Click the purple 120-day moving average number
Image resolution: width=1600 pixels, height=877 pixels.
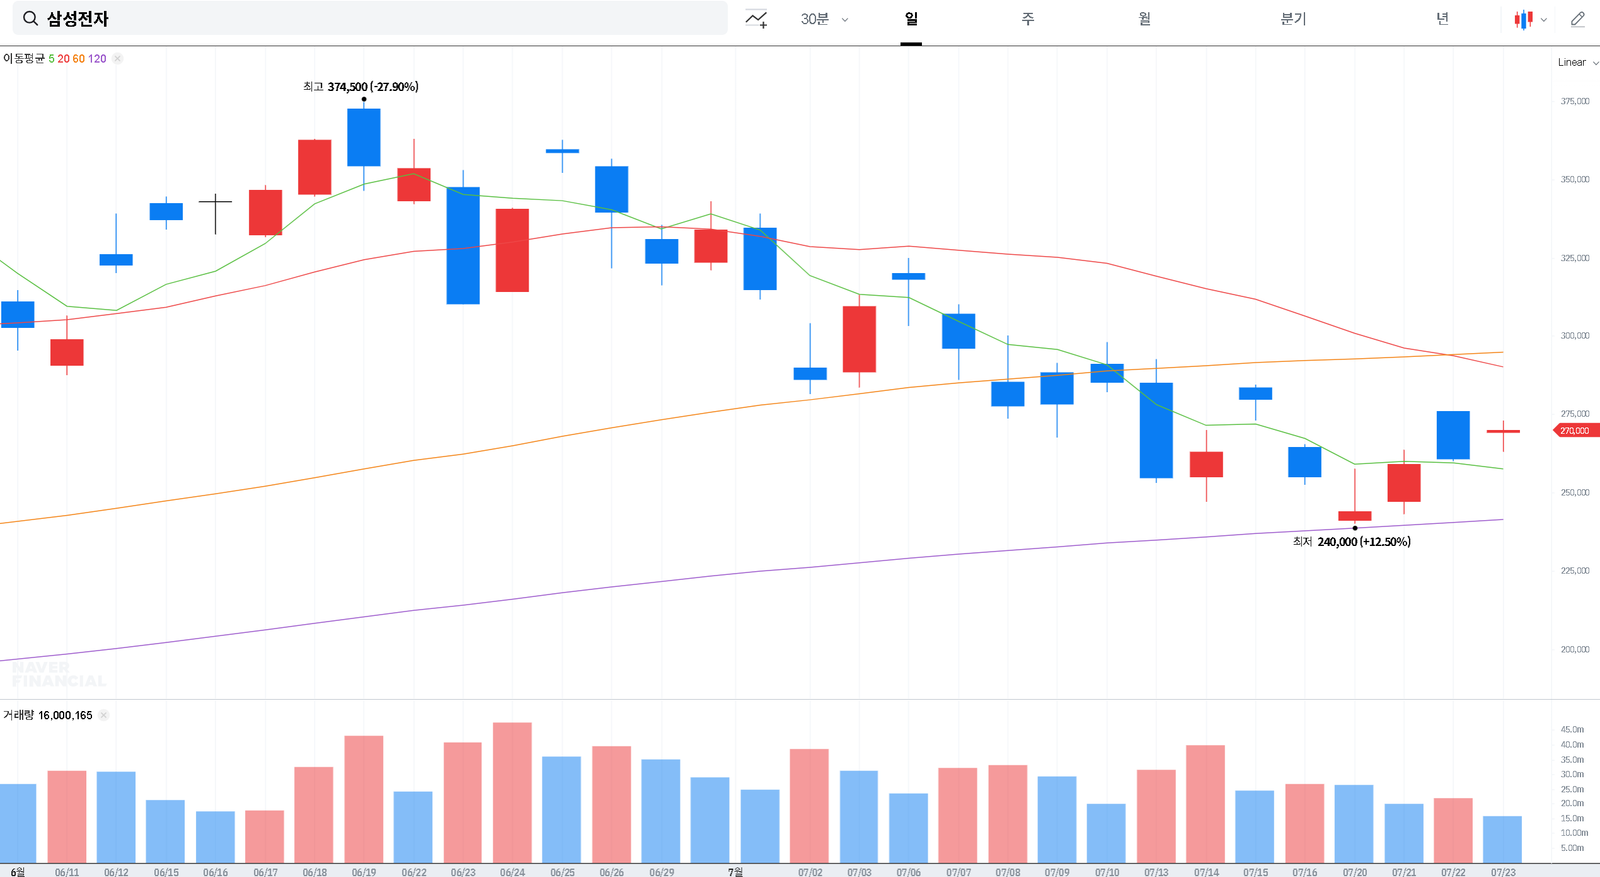[x=97, y=59]
